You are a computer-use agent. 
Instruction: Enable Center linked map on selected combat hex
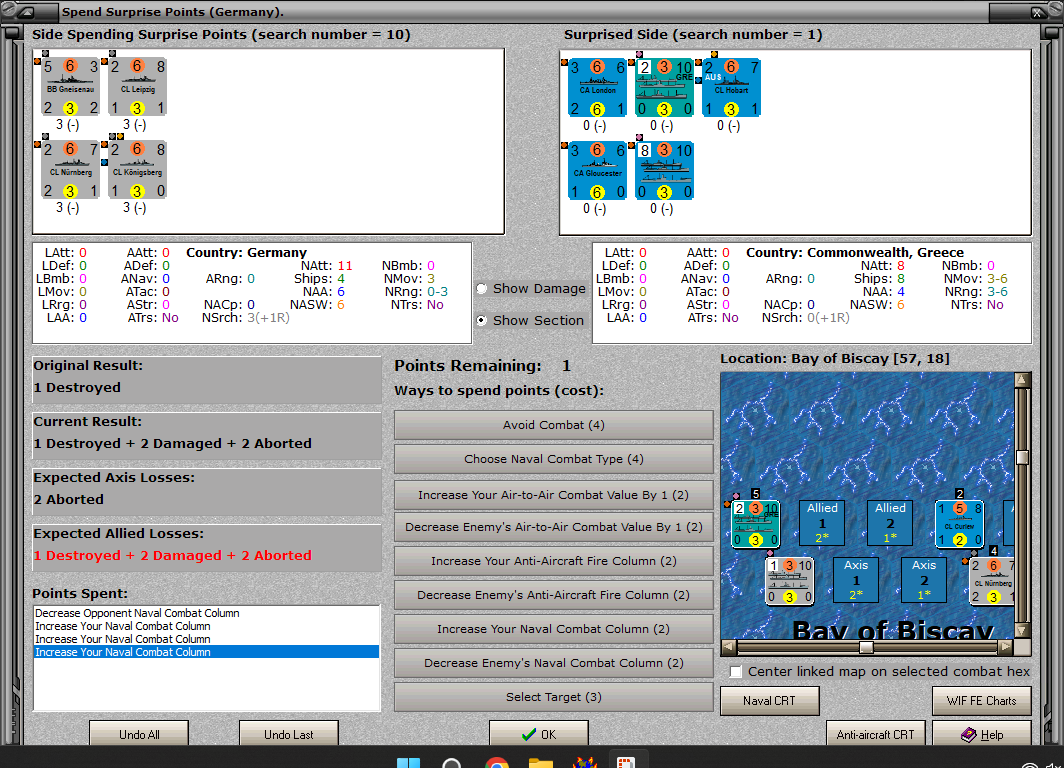coord(736,672)
